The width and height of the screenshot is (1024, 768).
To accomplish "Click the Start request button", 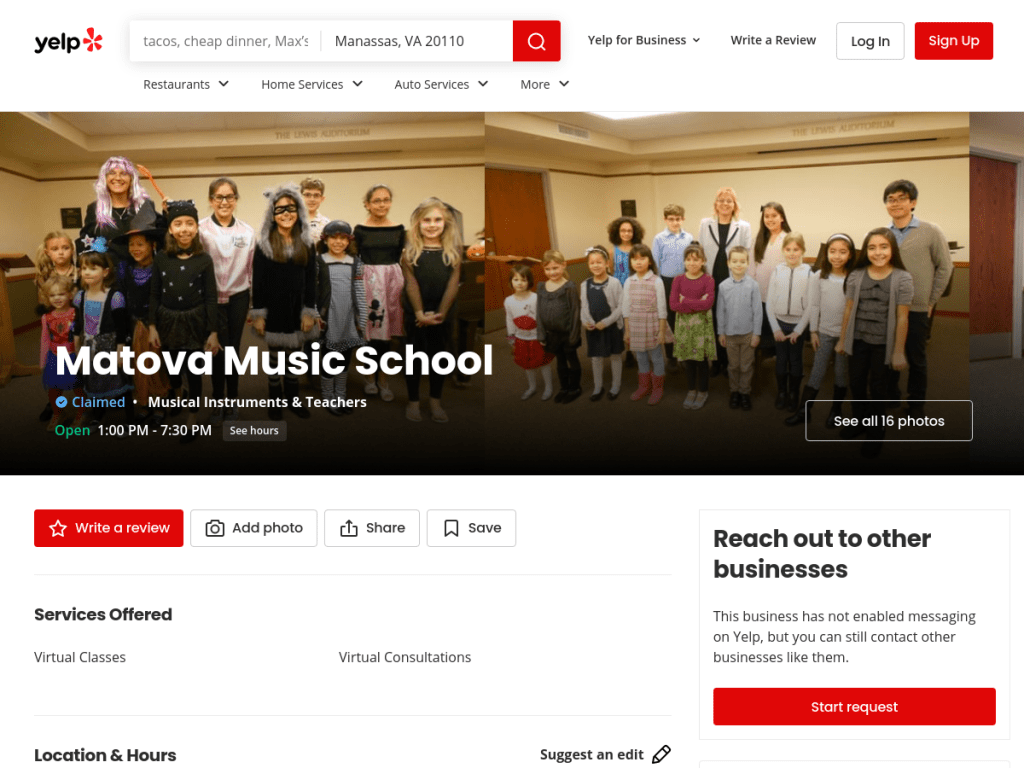I will click(x=854, y=707).
